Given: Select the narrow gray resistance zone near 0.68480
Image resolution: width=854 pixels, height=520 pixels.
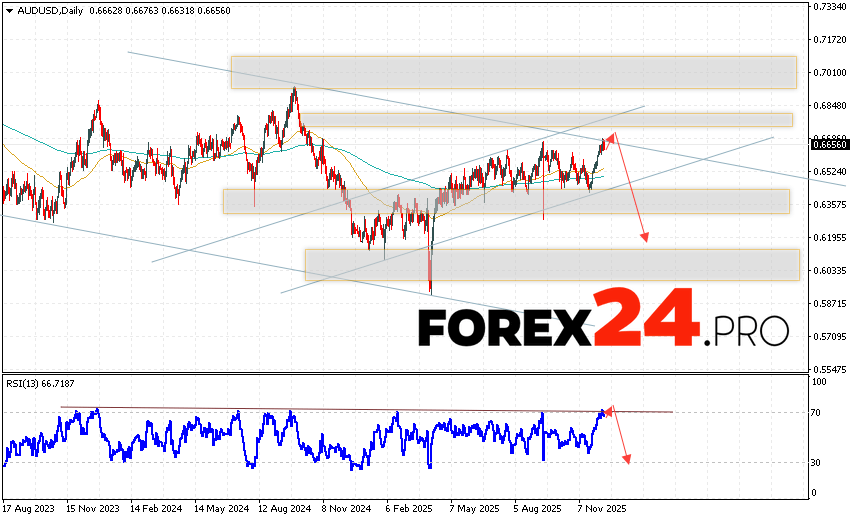Looking at the screenshot, I should pos(548,120).
